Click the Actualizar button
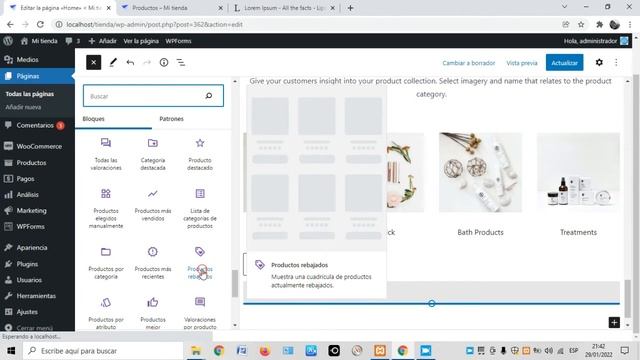The height and width of the screenshot is (360, 640). (564, 63)
